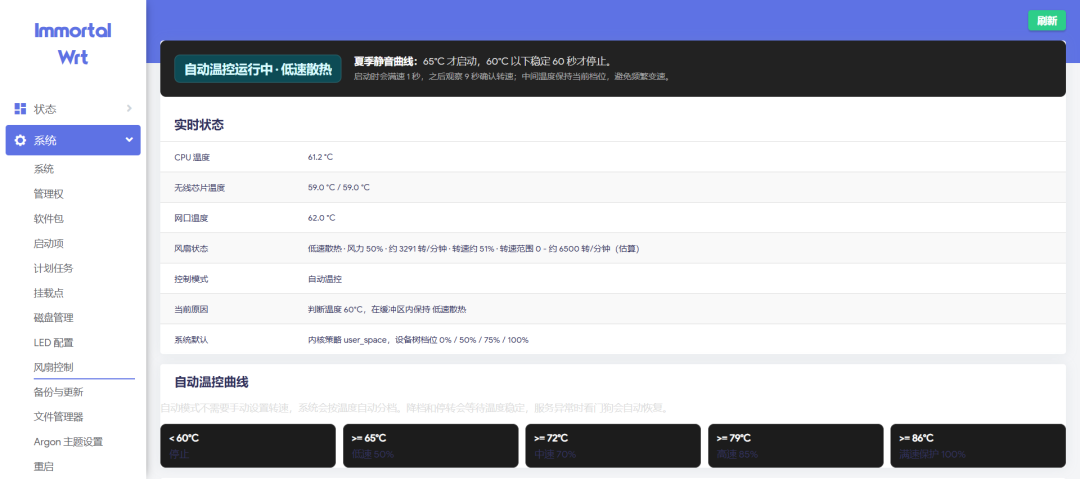The image size is (1080, 479).
Task: Click the 风扇状态 row label
Action: [x=191, y=248]
